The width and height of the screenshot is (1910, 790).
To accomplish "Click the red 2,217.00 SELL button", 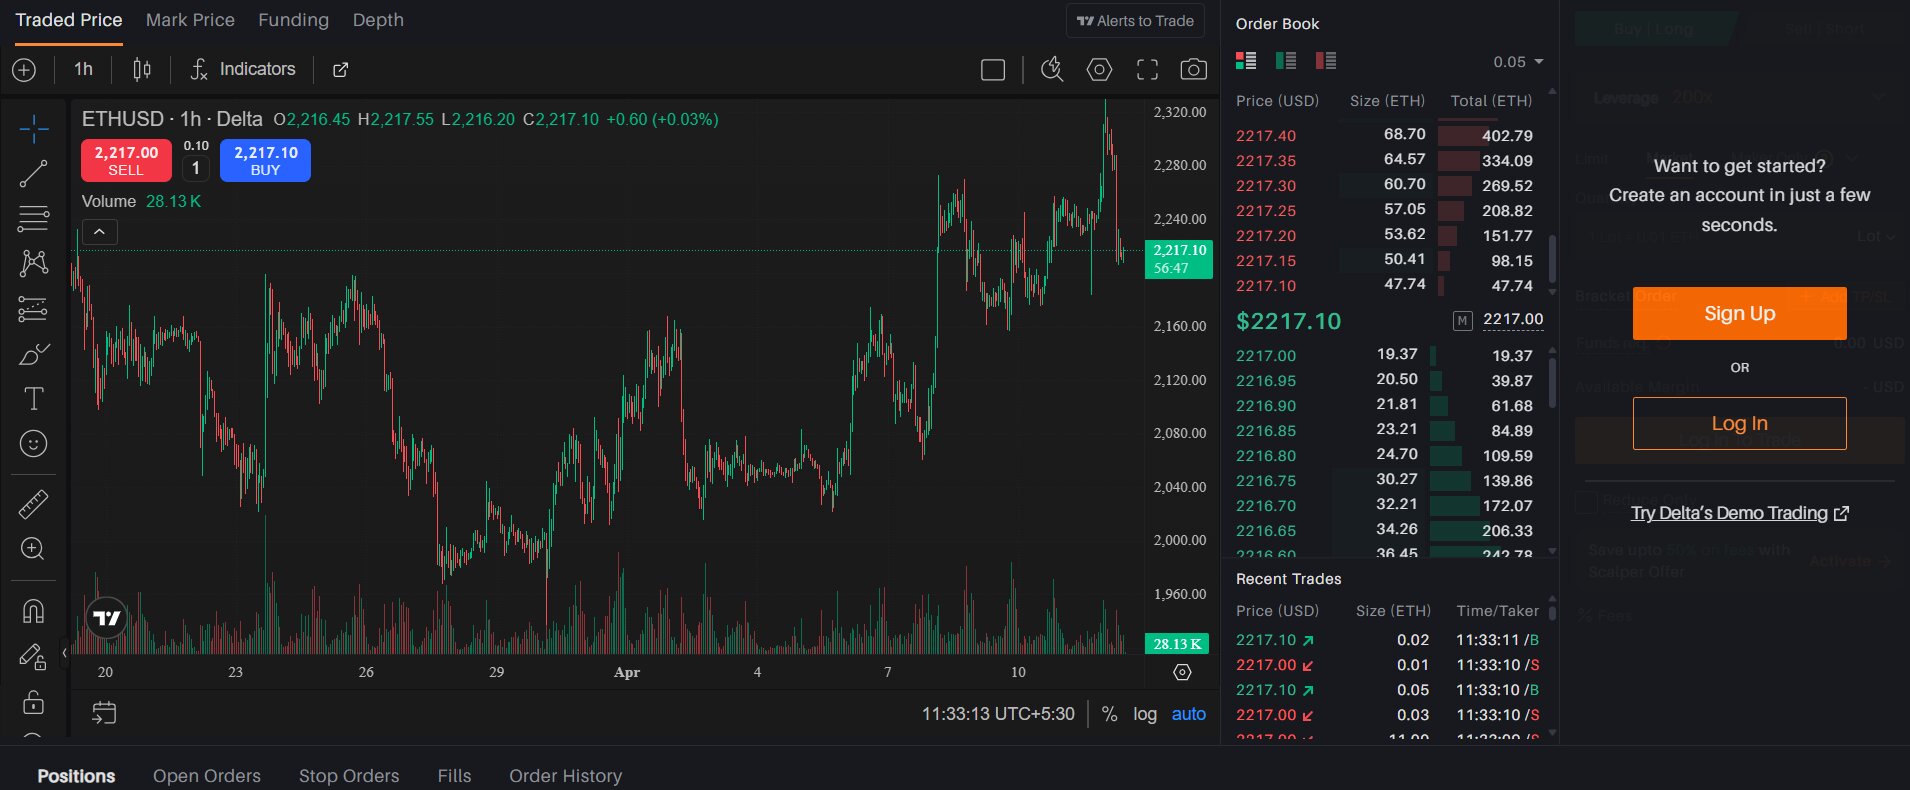I will [126, 160].
